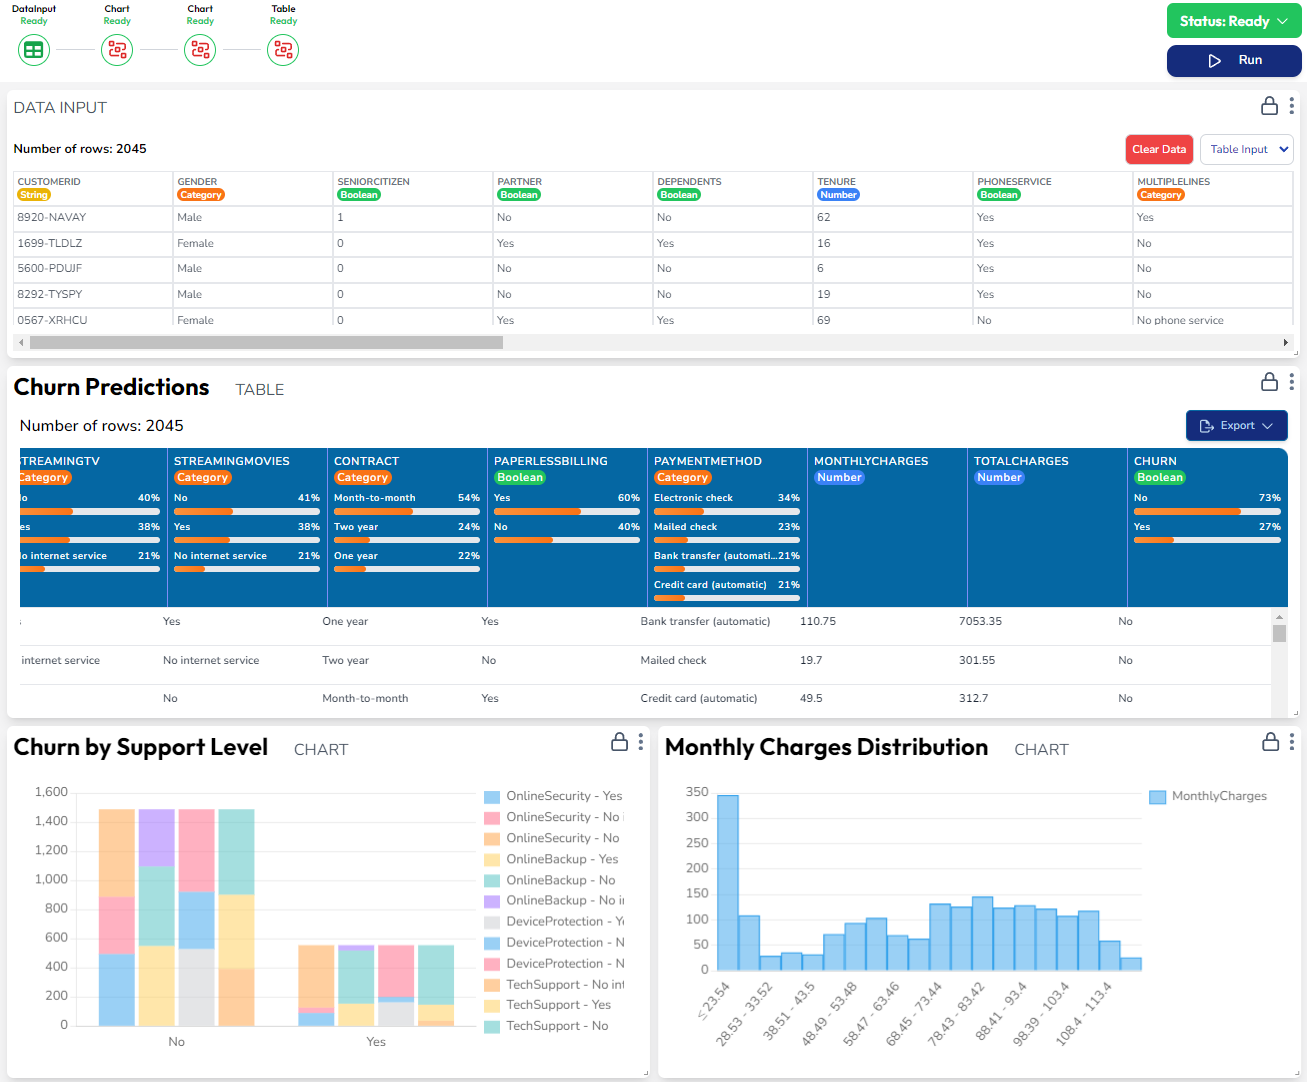Click the right arrow of data table scrollbar
The width and height of the screenshot is (1307, 1082).
1286,342
